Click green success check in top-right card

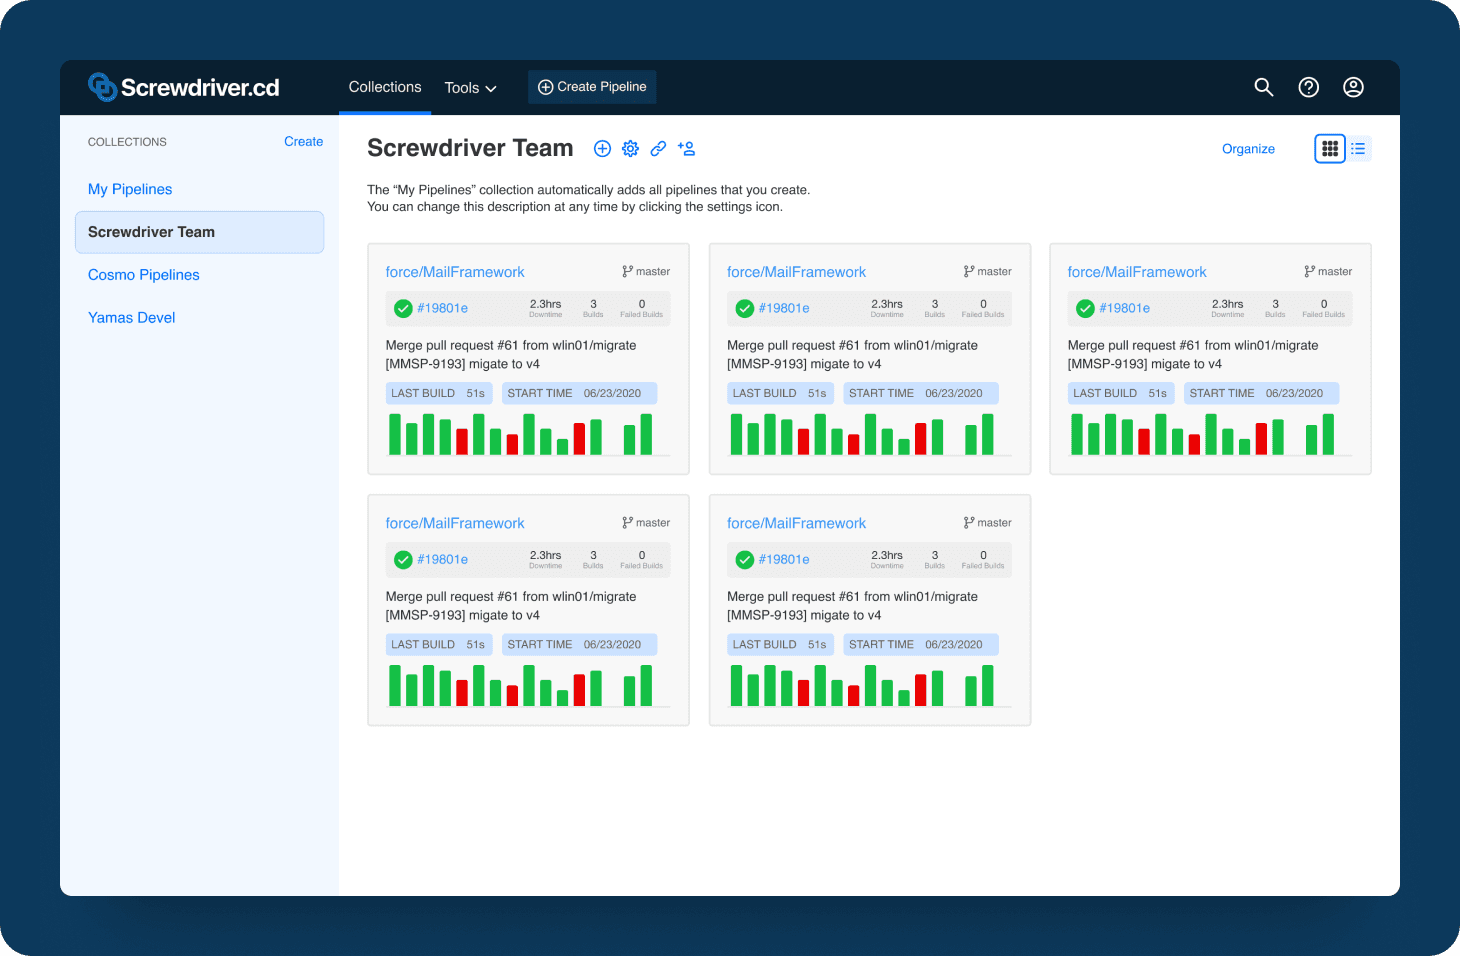1085,308
